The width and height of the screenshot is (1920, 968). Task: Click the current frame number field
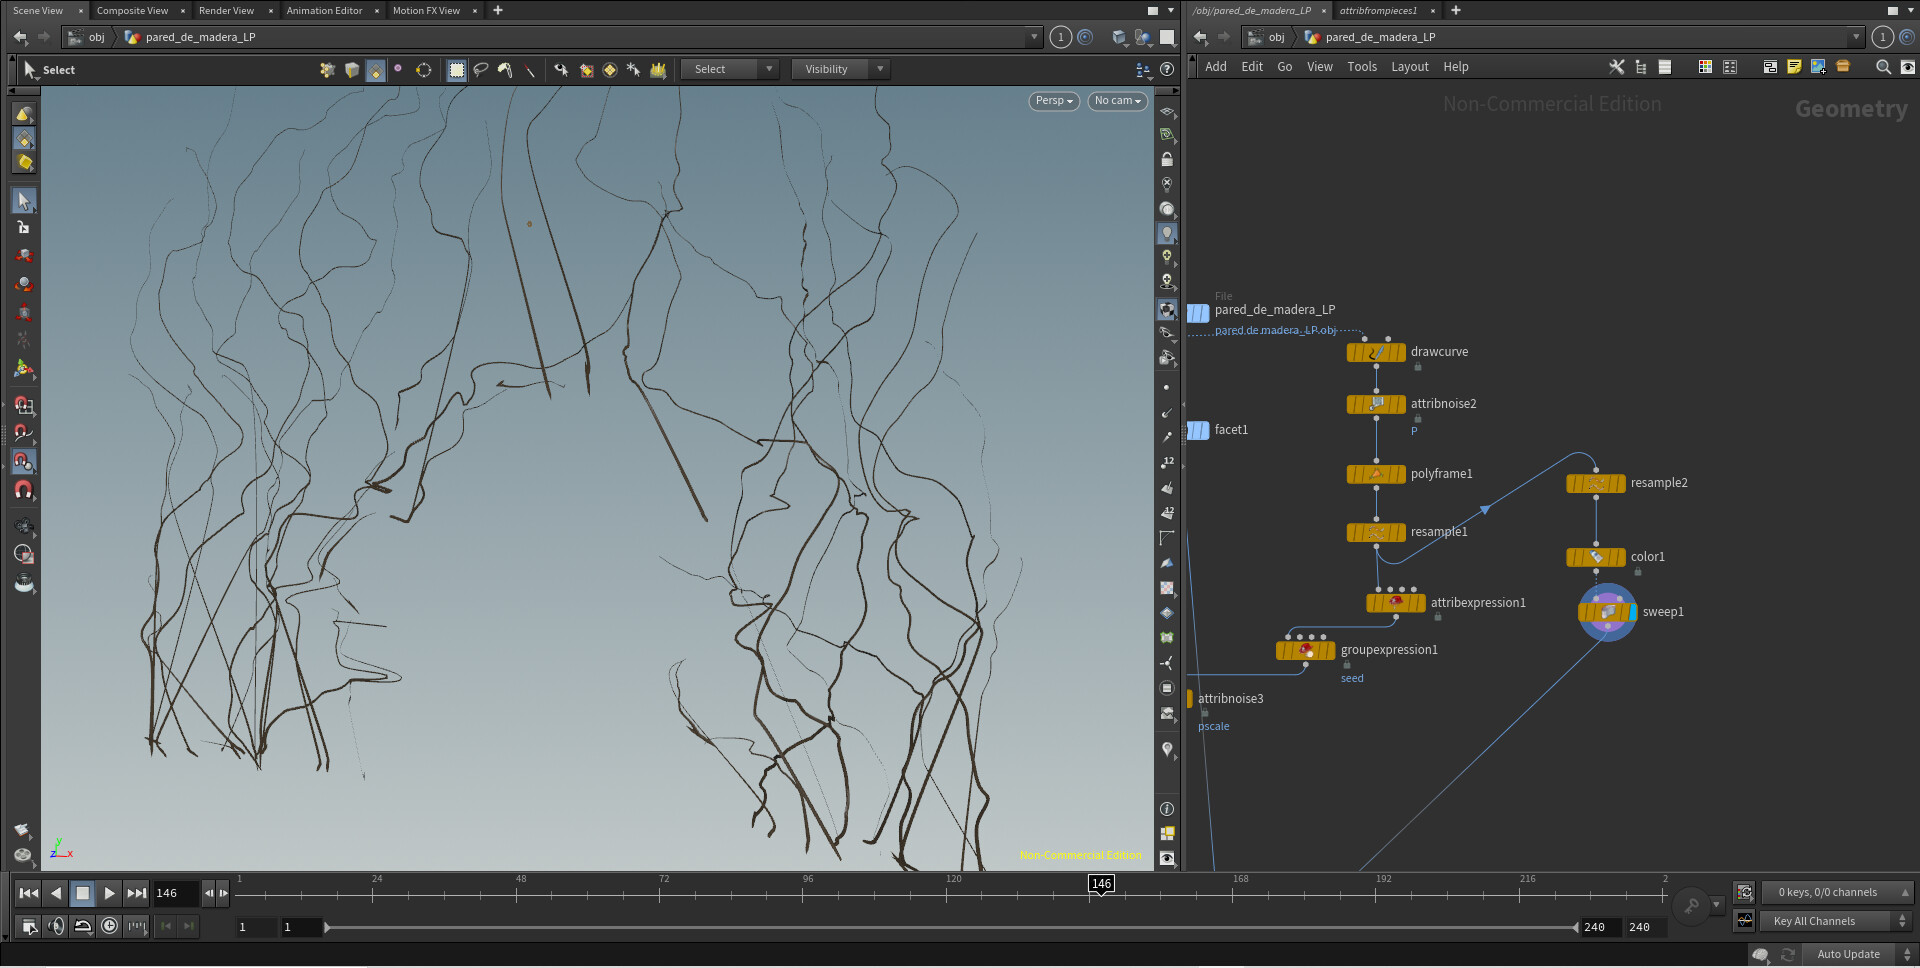point(176,893)
